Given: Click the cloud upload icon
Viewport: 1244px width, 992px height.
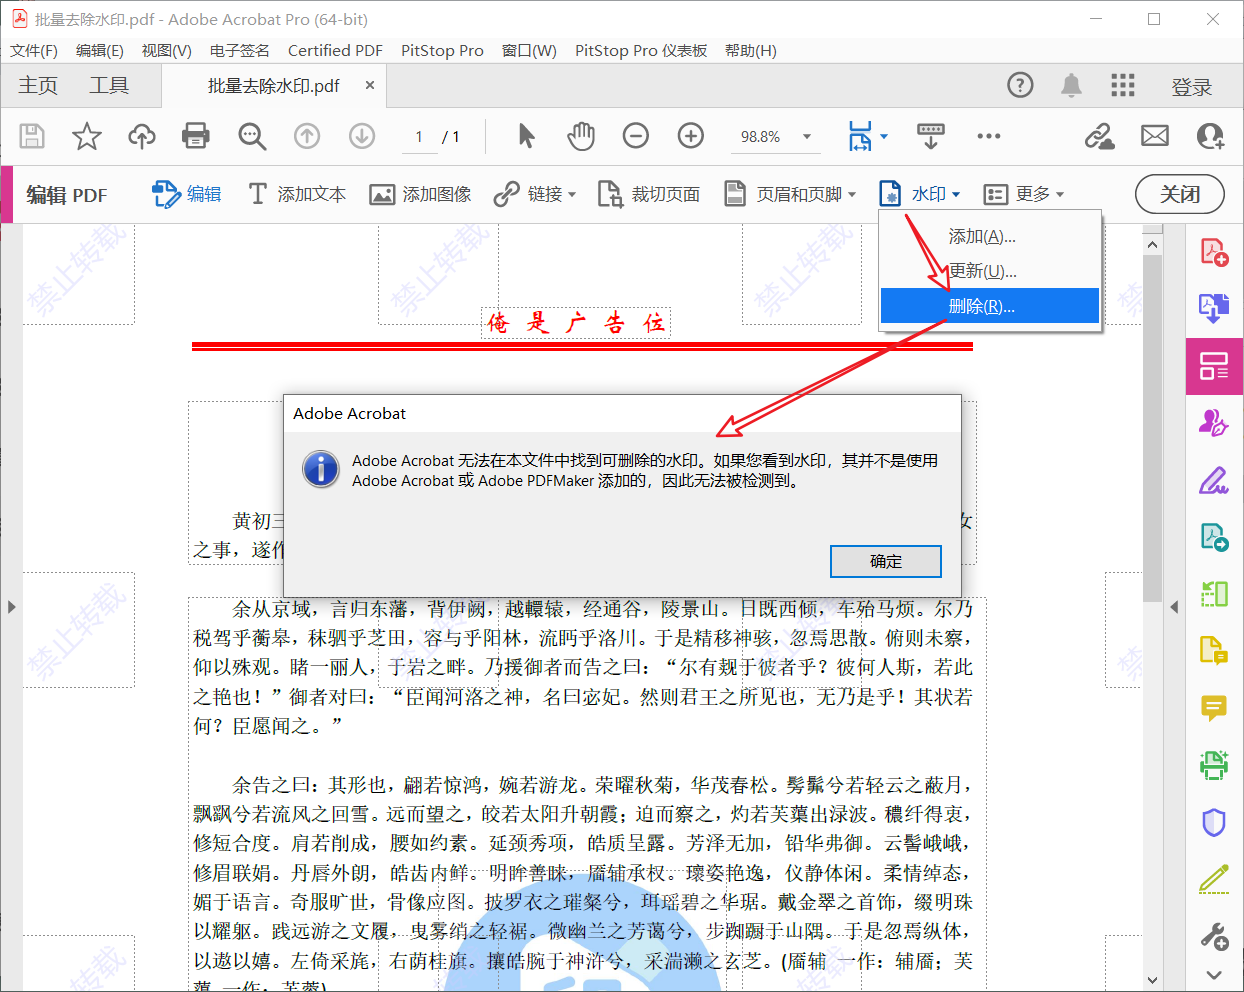Looking at the screenshot, I should point(142,136).
